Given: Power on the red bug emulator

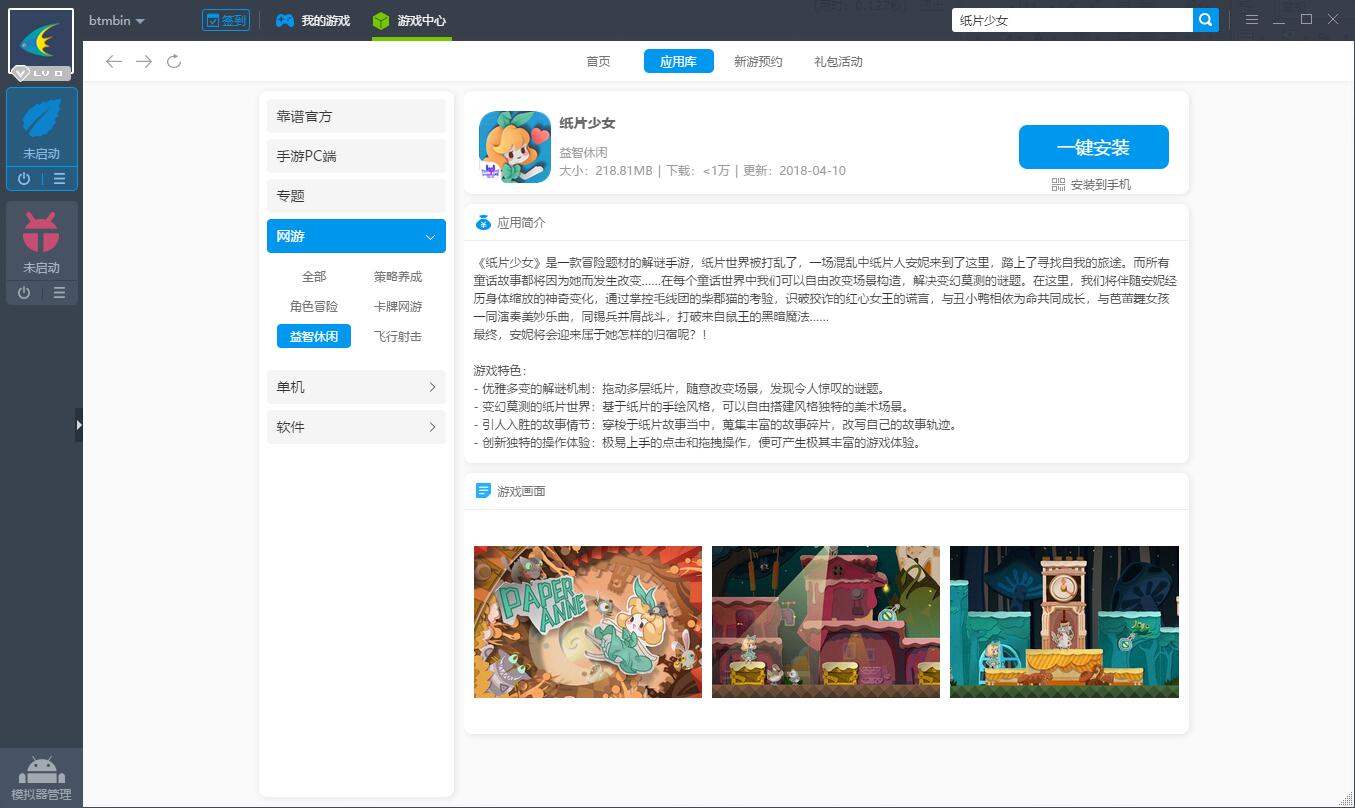Looking at the screenshot, I should coord(24,293).
